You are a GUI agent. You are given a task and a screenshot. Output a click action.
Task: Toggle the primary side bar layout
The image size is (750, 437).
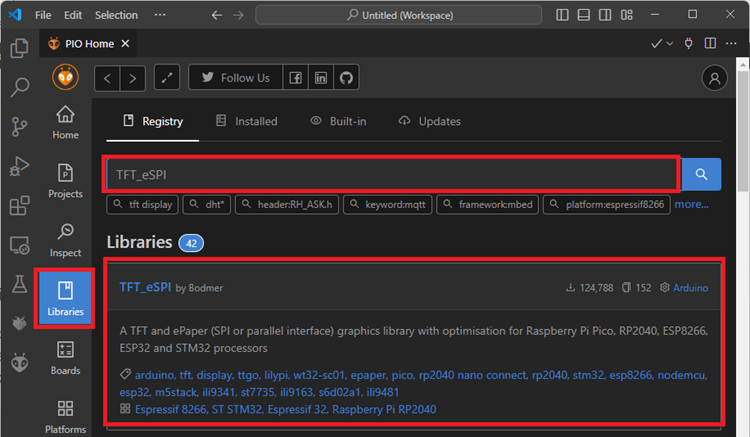click(x=562, y=15)
